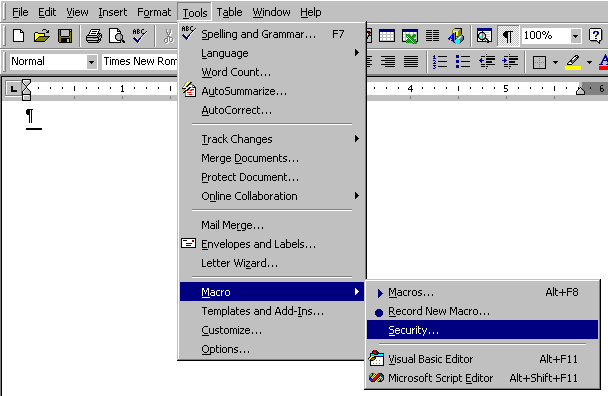Open the Edit menu
This screenshot has width=608, height=396.
47,12
